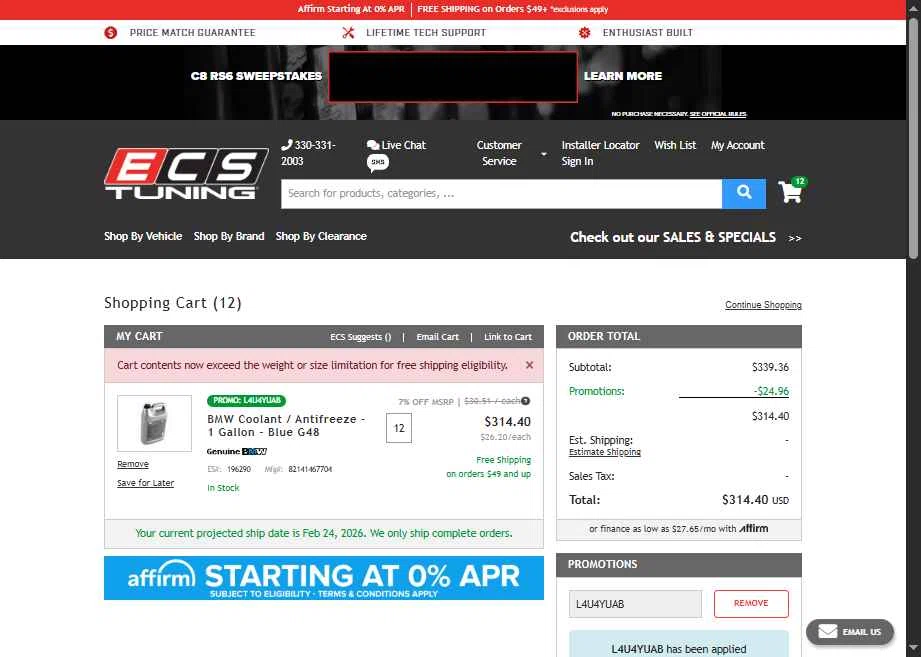Click Link to Cart
921x657 pixels.
(507, 337)
